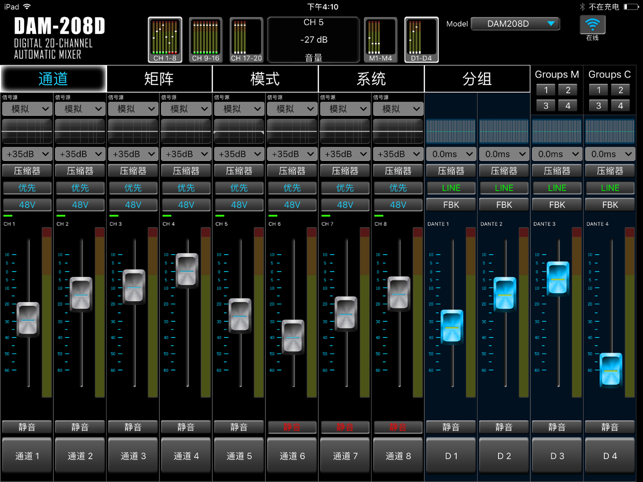Toggle 48V phantom power on CH 8
643x482 pixels.
(x=398, y=205)
